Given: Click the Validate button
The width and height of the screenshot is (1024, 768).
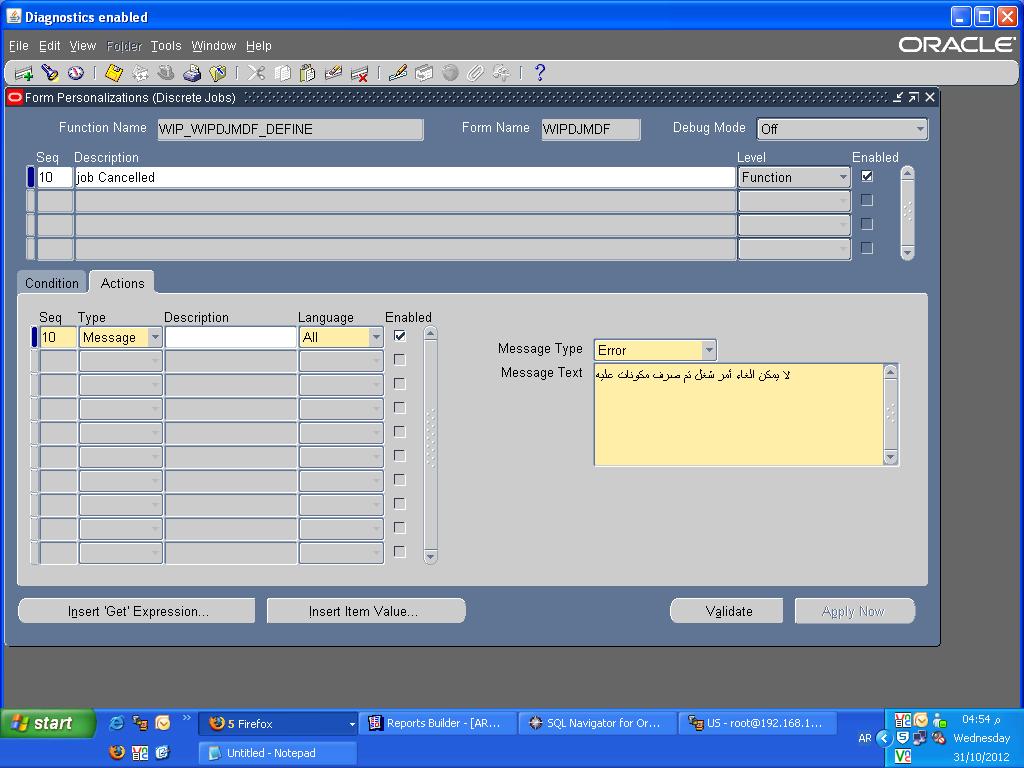Looking at the screenshot, I should click(x=729, y=611).
